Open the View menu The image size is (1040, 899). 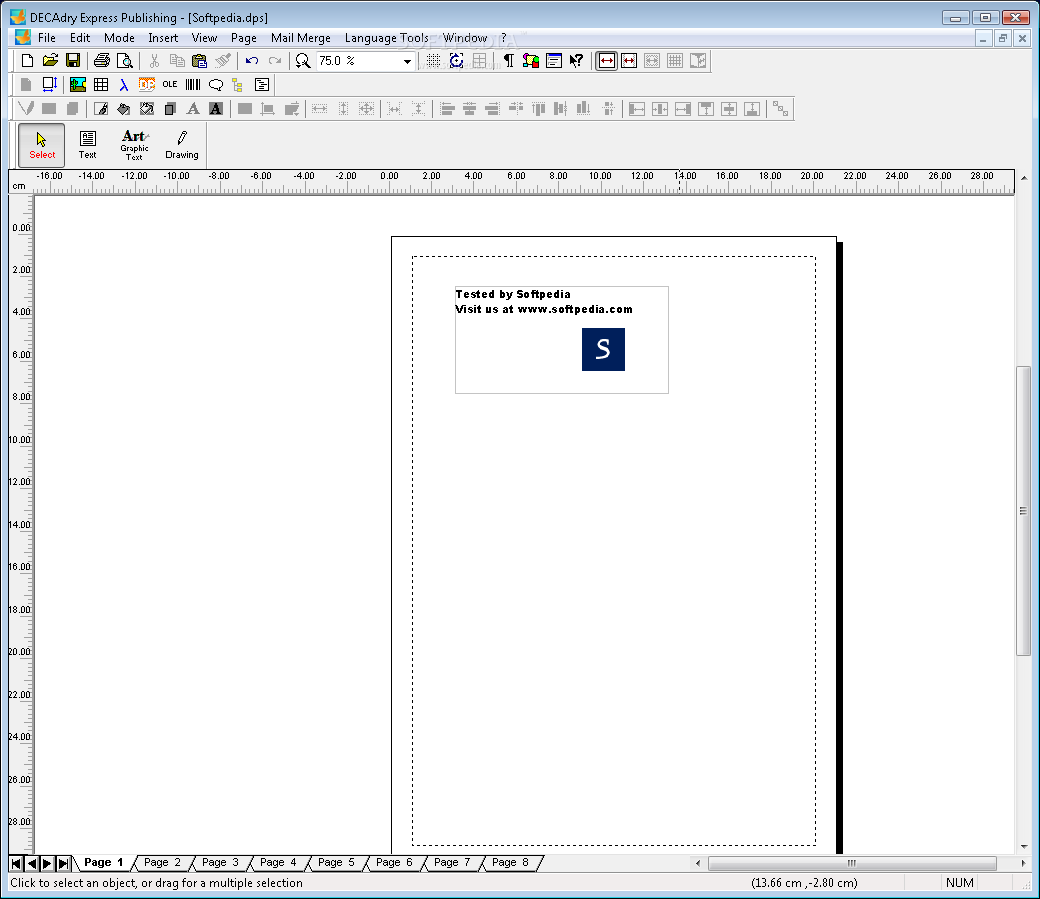(204, 38)
